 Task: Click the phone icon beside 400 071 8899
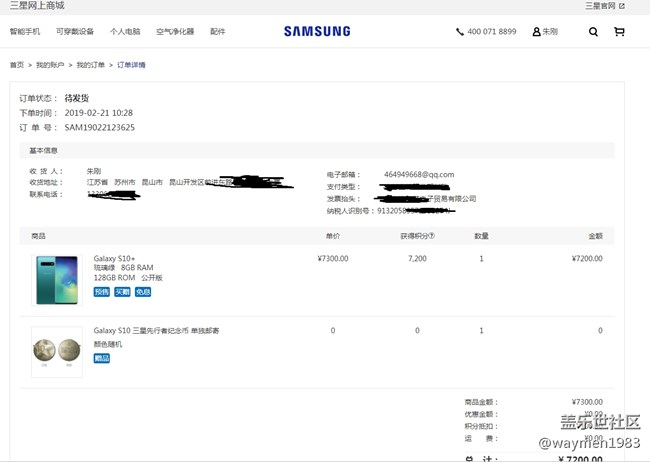coord(460,32)
